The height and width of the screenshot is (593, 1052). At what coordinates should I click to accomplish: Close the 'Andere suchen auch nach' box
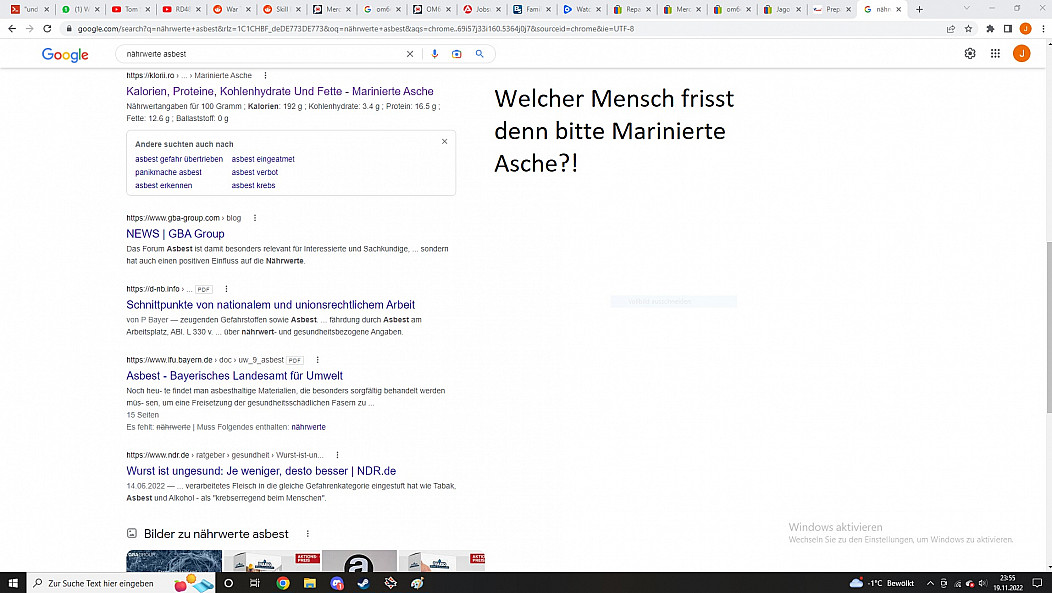pos(445,142)
